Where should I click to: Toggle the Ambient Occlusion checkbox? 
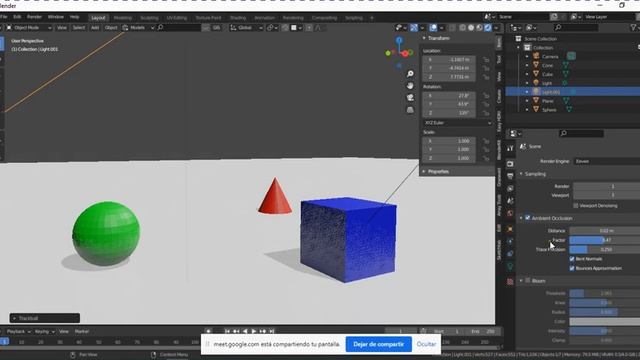pyautogui.click(x=528, y=218)
